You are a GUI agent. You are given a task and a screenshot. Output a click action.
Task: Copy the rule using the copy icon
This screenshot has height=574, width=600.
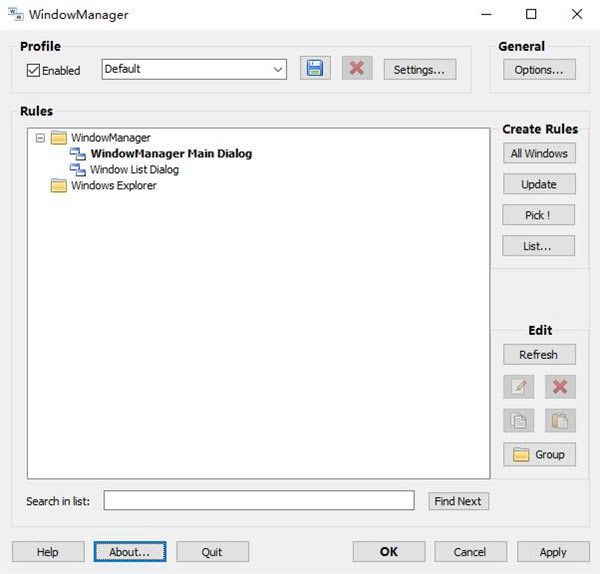tap(518, 421)
